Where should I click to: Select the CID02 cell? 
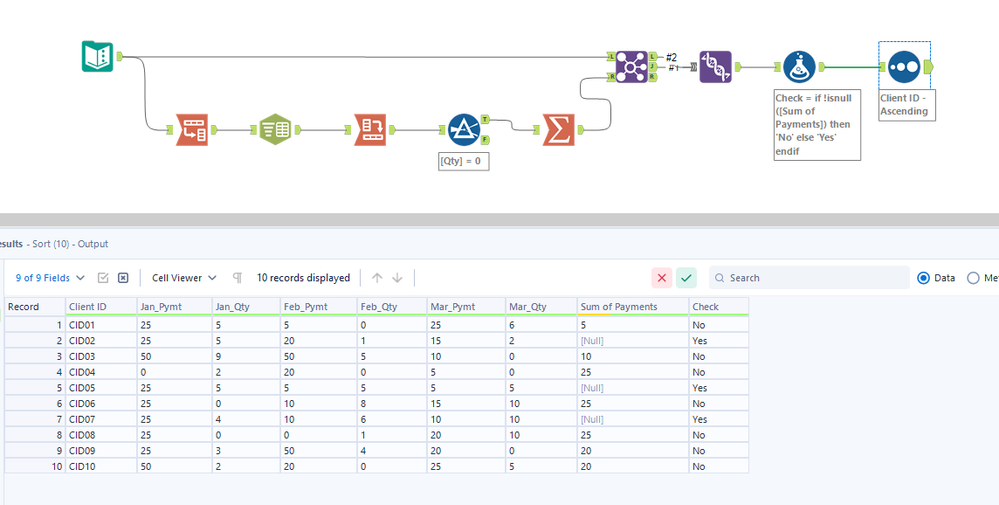pyautogui.click(x=101, y=341)
